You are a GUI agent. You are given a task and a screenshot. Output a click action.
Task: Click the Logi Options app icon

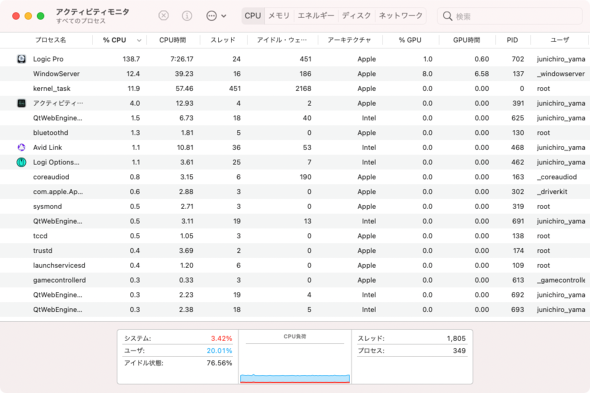click(21, 162)
